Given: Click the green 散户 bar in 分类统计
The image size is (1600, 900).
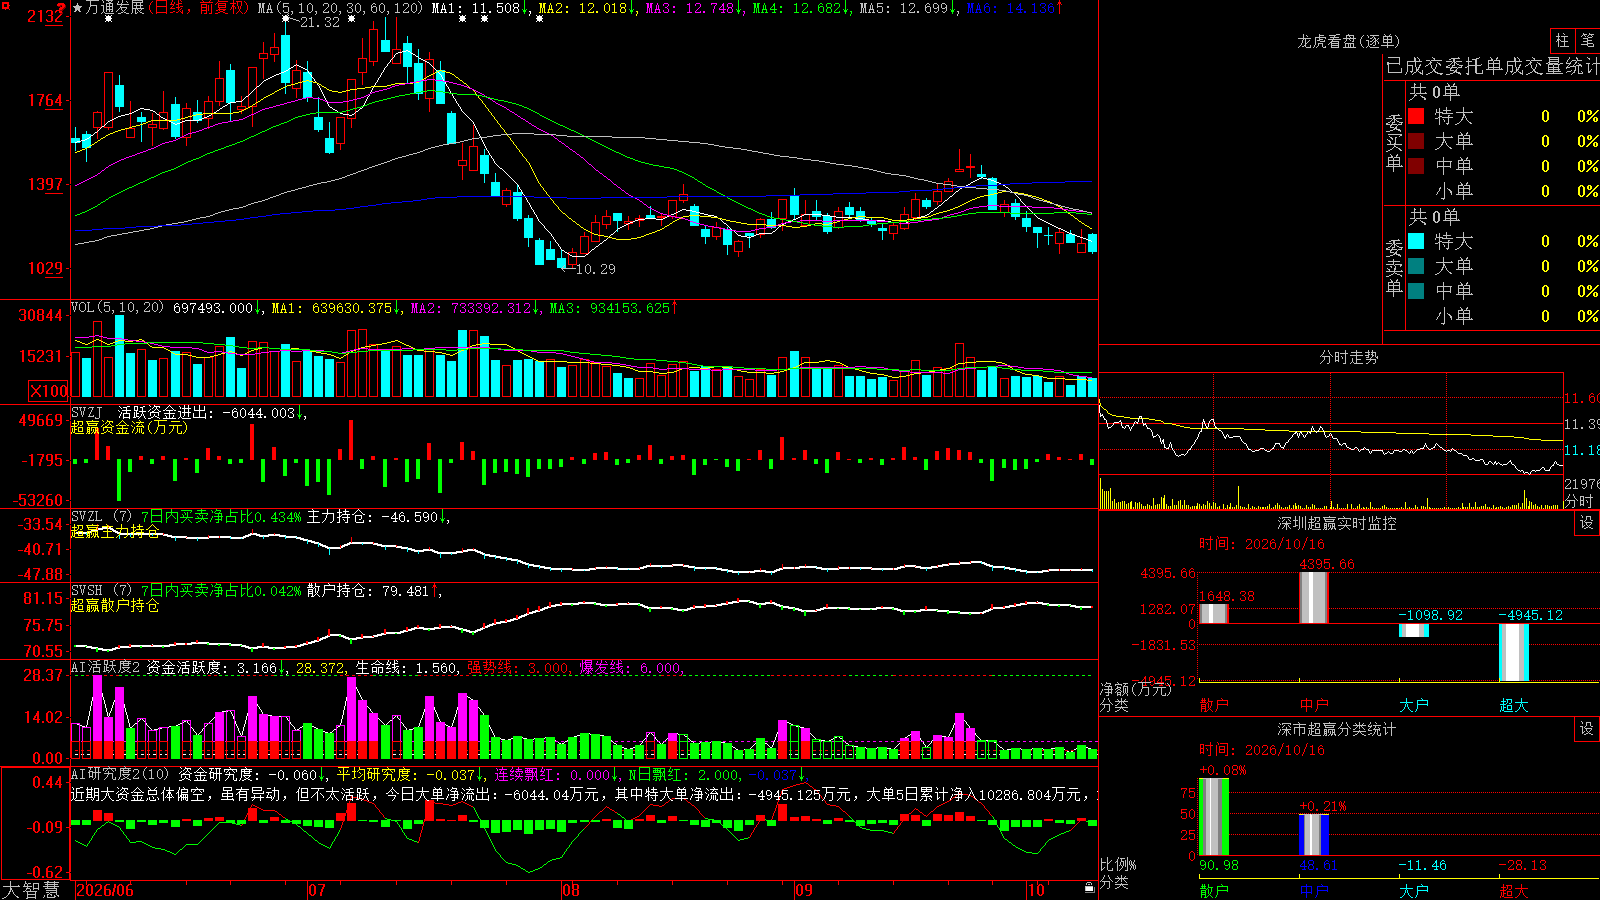Looking at the screenshot, I should pos(1214,817).
